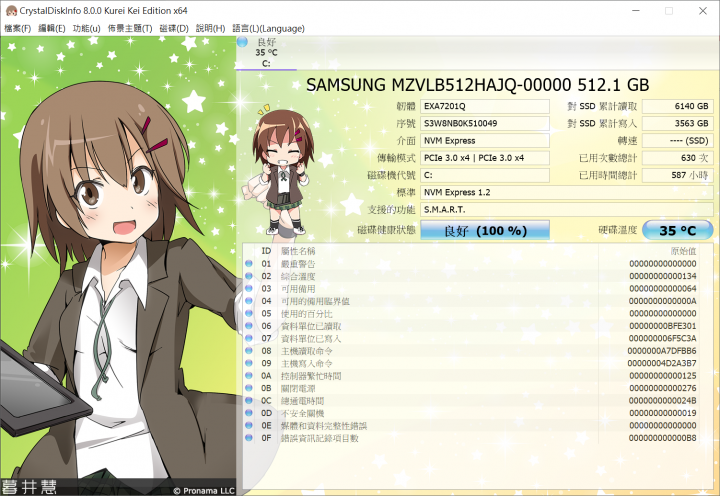Select raw value 000000006F5C3A

(663, 338)
